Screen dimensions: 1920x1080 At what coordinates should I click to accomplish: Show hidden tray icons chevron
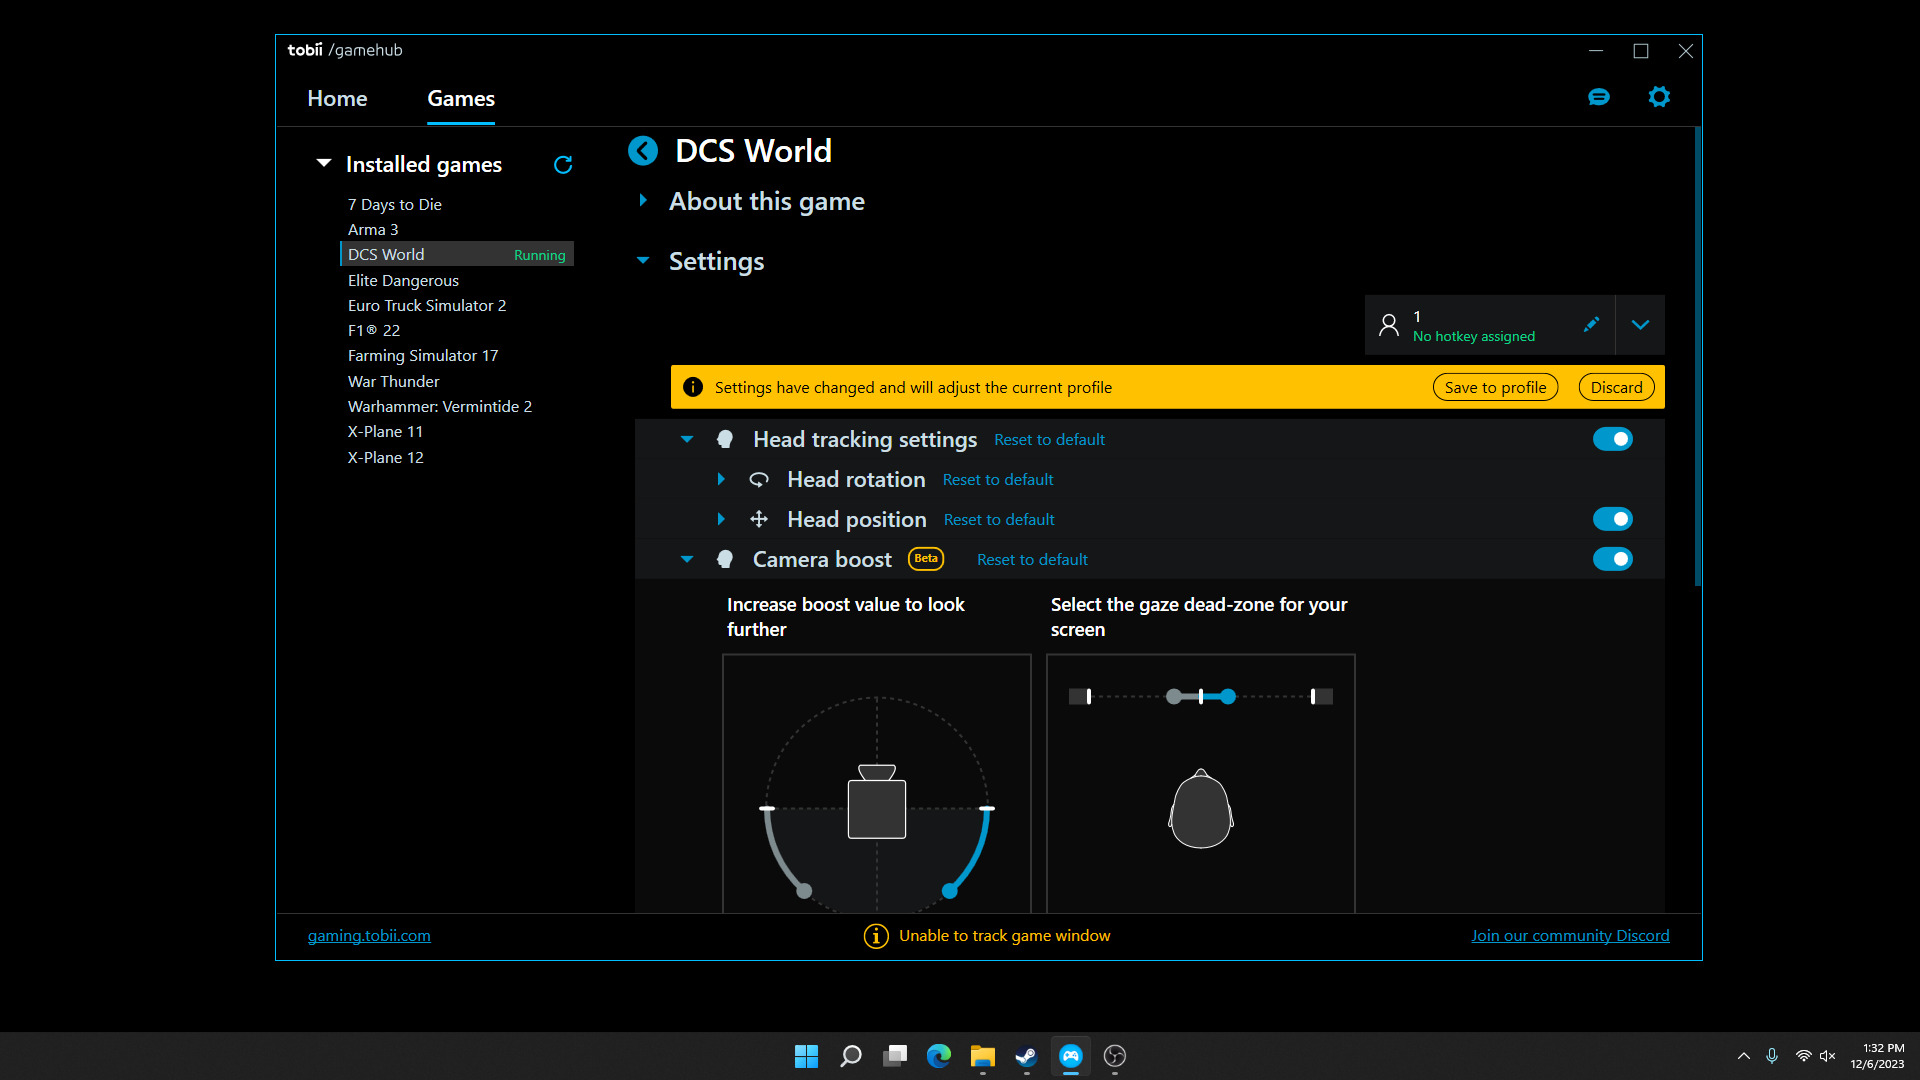[x=1743, y=1056]
